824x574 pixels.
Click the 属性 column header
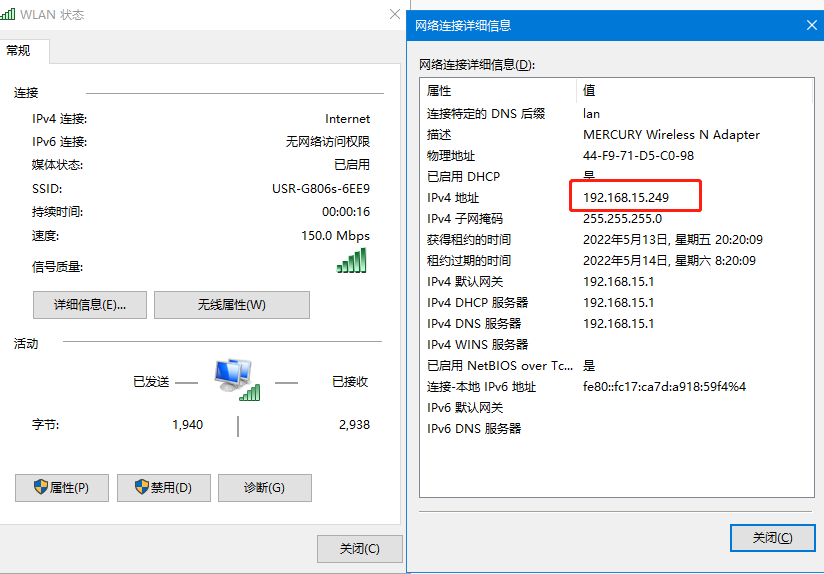(440, 91)
